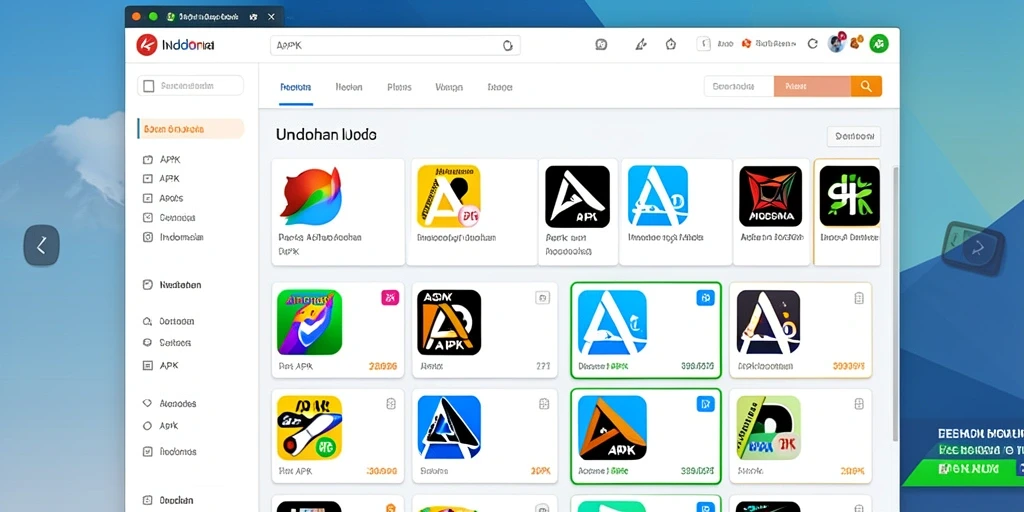Click the square boxed icon in the header

click(x=703, y=44)
